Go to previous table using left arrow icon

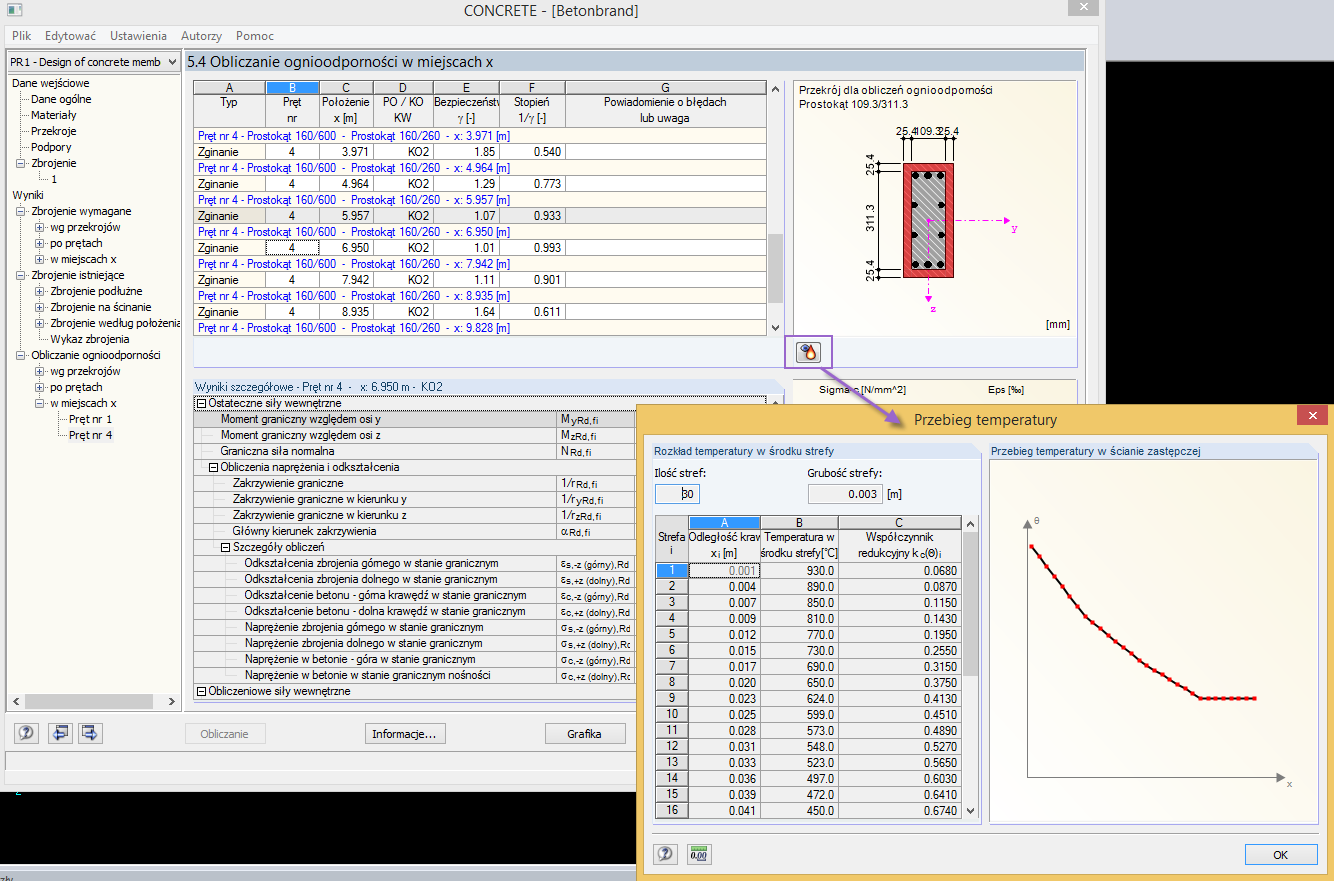pos(61,733)
